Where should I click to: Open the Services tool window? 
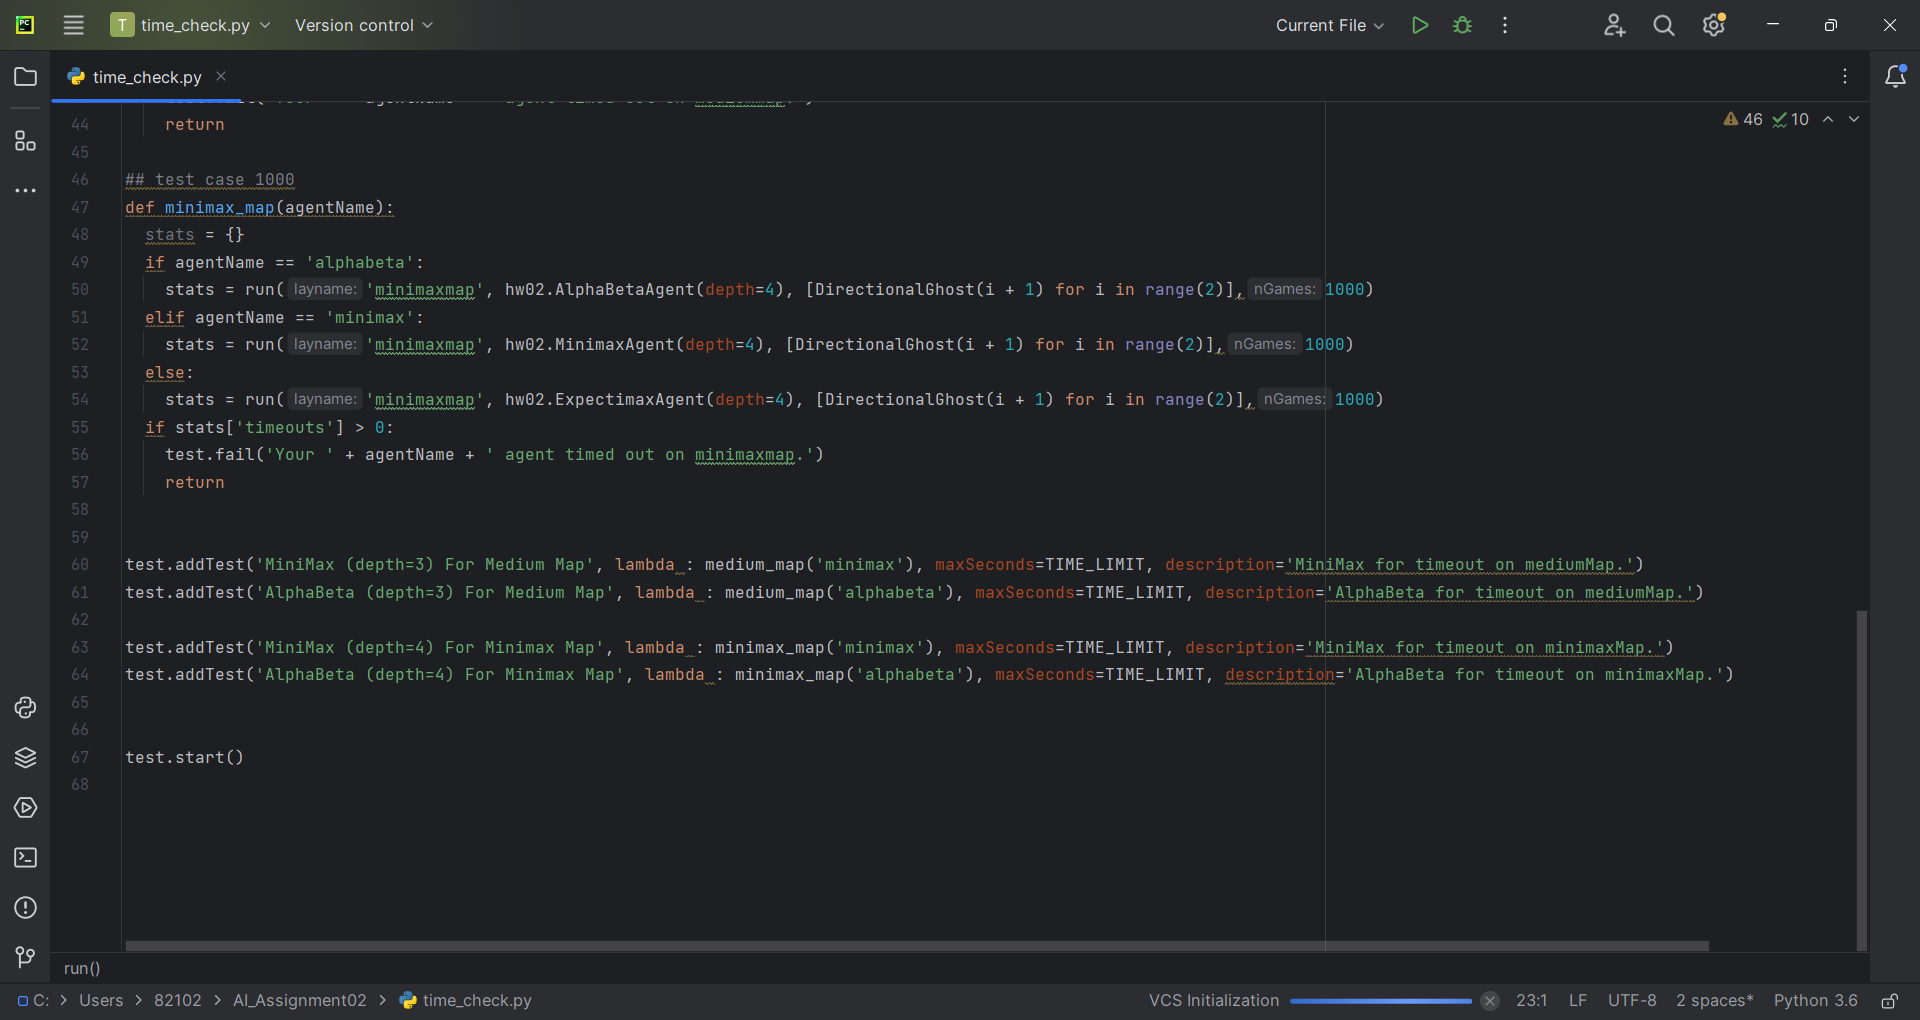click(25, 808)
